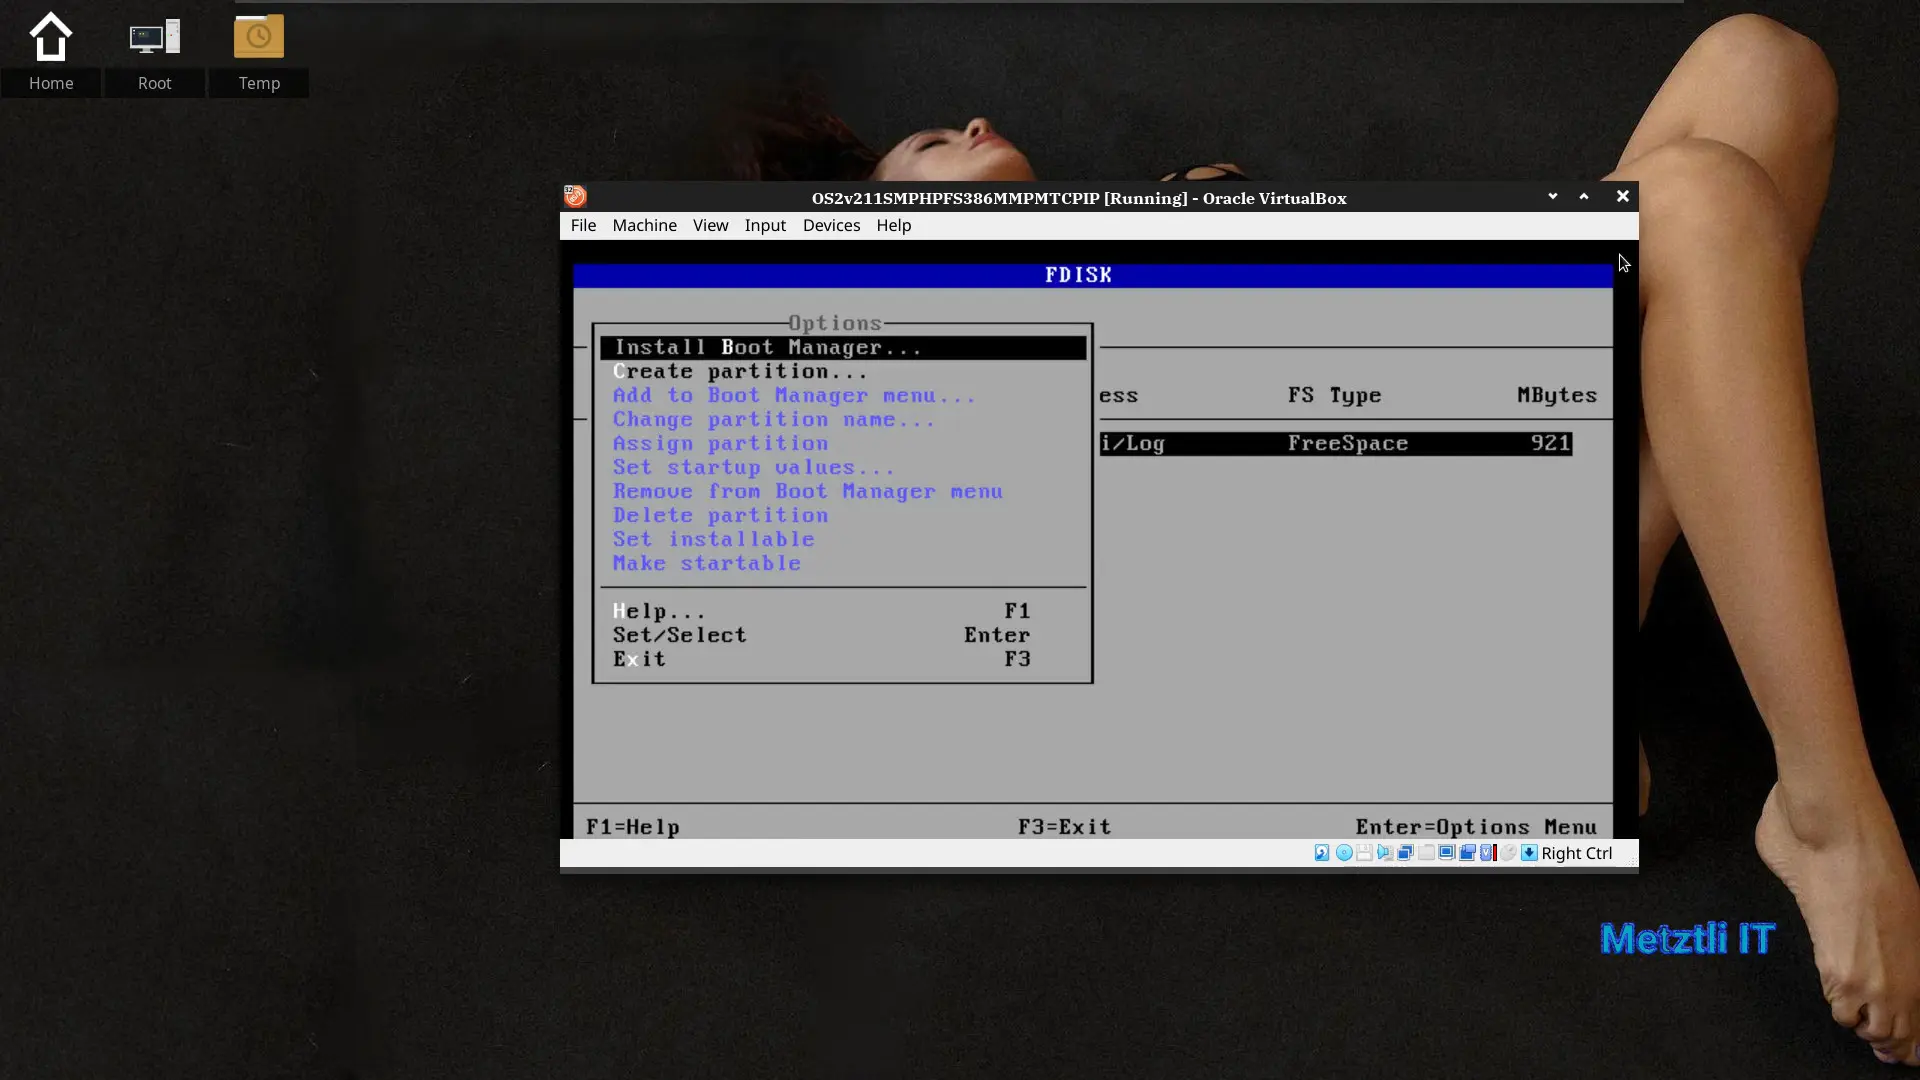Click Assign partition entry
Image resolution: width=1920 pixels, height=1080 pixels.
coord(720,443)
